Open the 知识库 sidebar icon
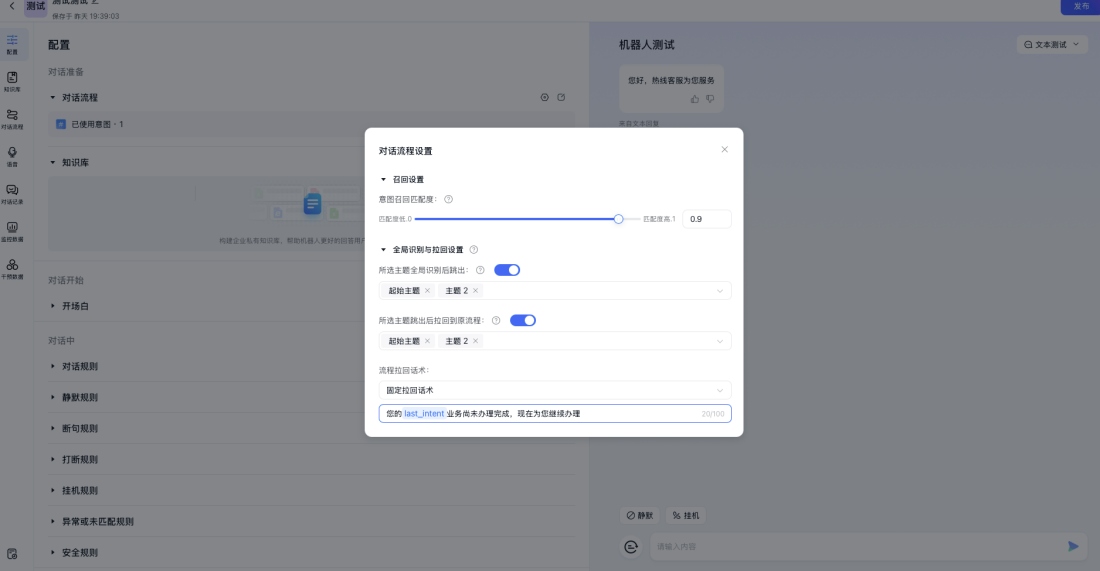1100x571 pixels. 13,81
